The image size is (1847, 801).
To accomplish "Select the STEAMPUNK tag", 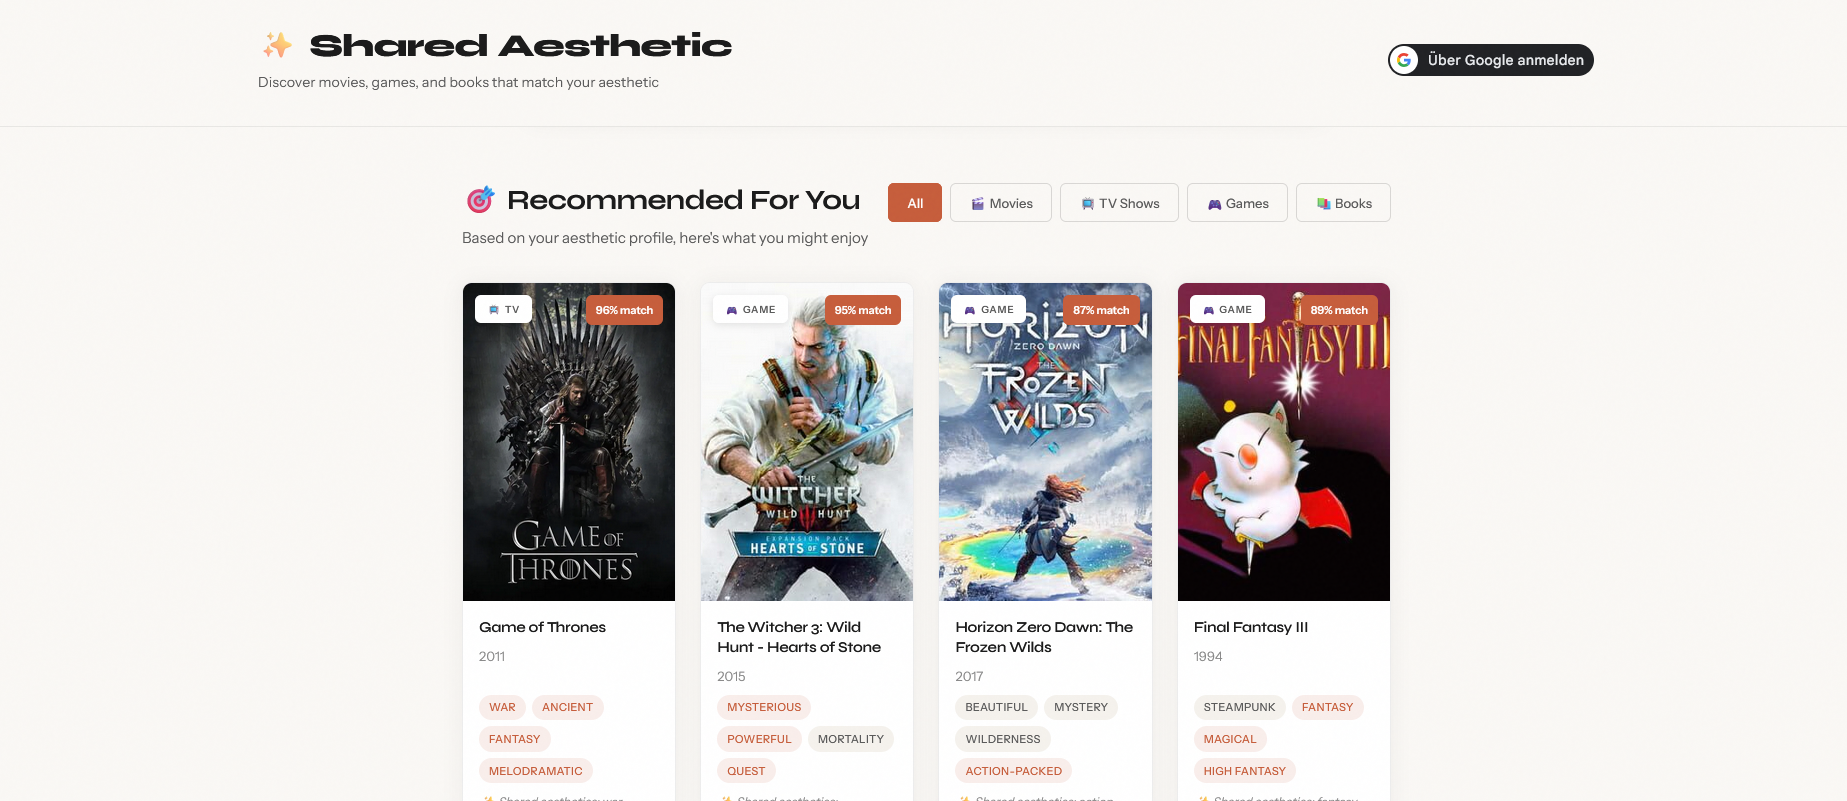I will (x=1239, y=707).
